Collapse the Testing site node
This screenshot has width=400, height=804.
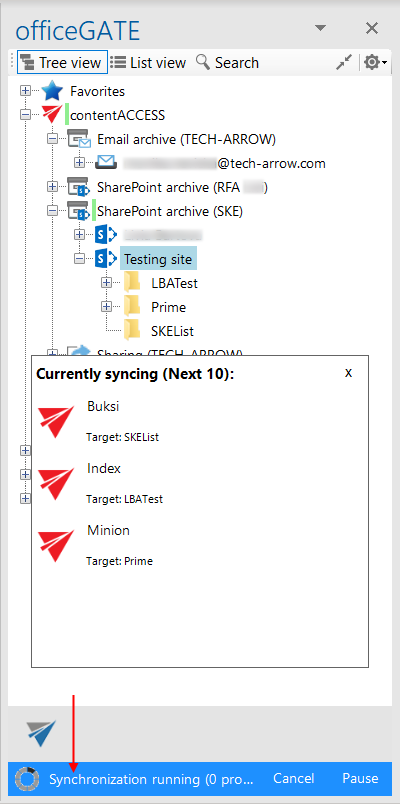[x=79, y=259]
